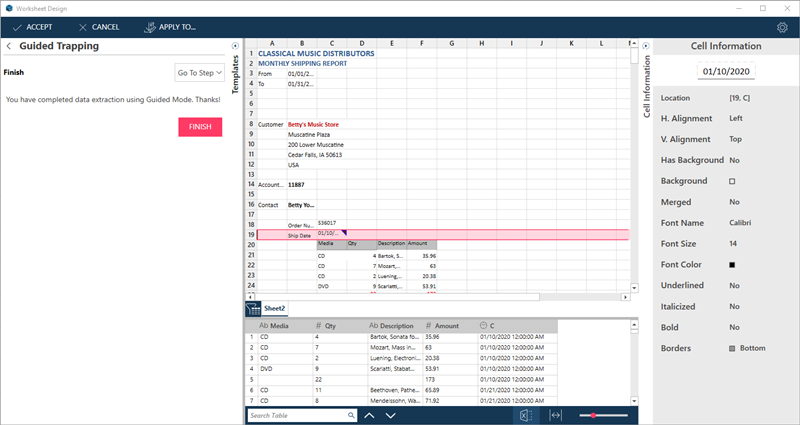Open settings via the gear icon
The height and width of the screenshot is (425, 800).
point(782,27)
